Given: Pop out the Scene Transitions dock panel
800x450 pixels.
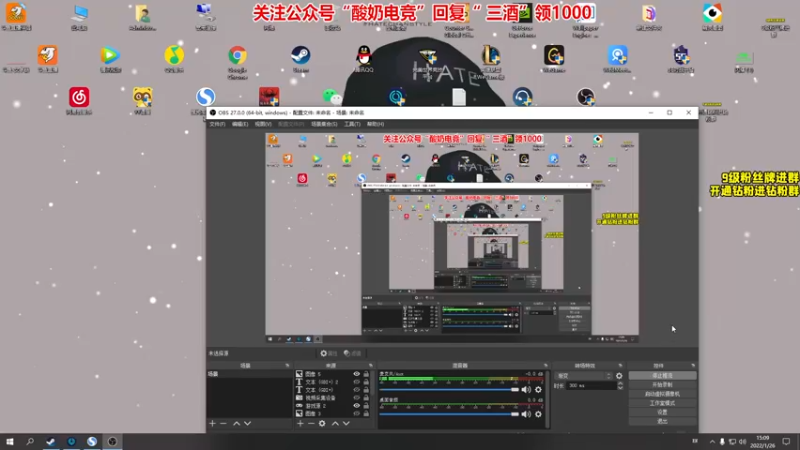Looking at the screenshot, I should click(x=620, y=366).
